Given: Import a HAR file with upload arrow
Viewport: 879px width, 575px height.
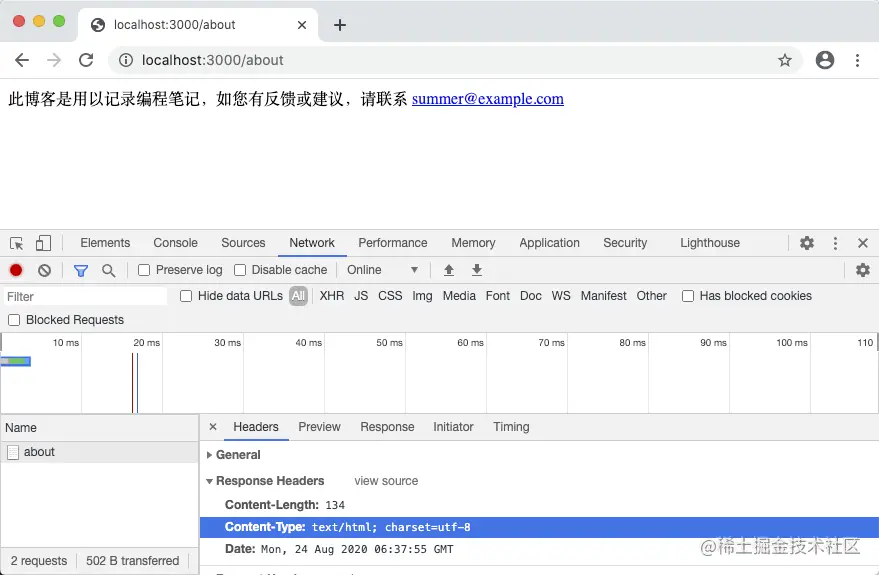Looking at the screenshot, I should pyautogui.click(x=448, y=270).
